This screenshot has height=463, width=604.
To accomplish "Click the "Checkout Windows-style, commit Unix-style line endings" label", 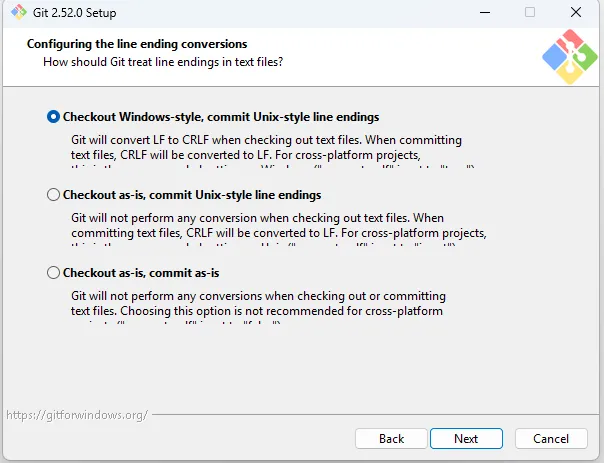I will click(221, 117).
